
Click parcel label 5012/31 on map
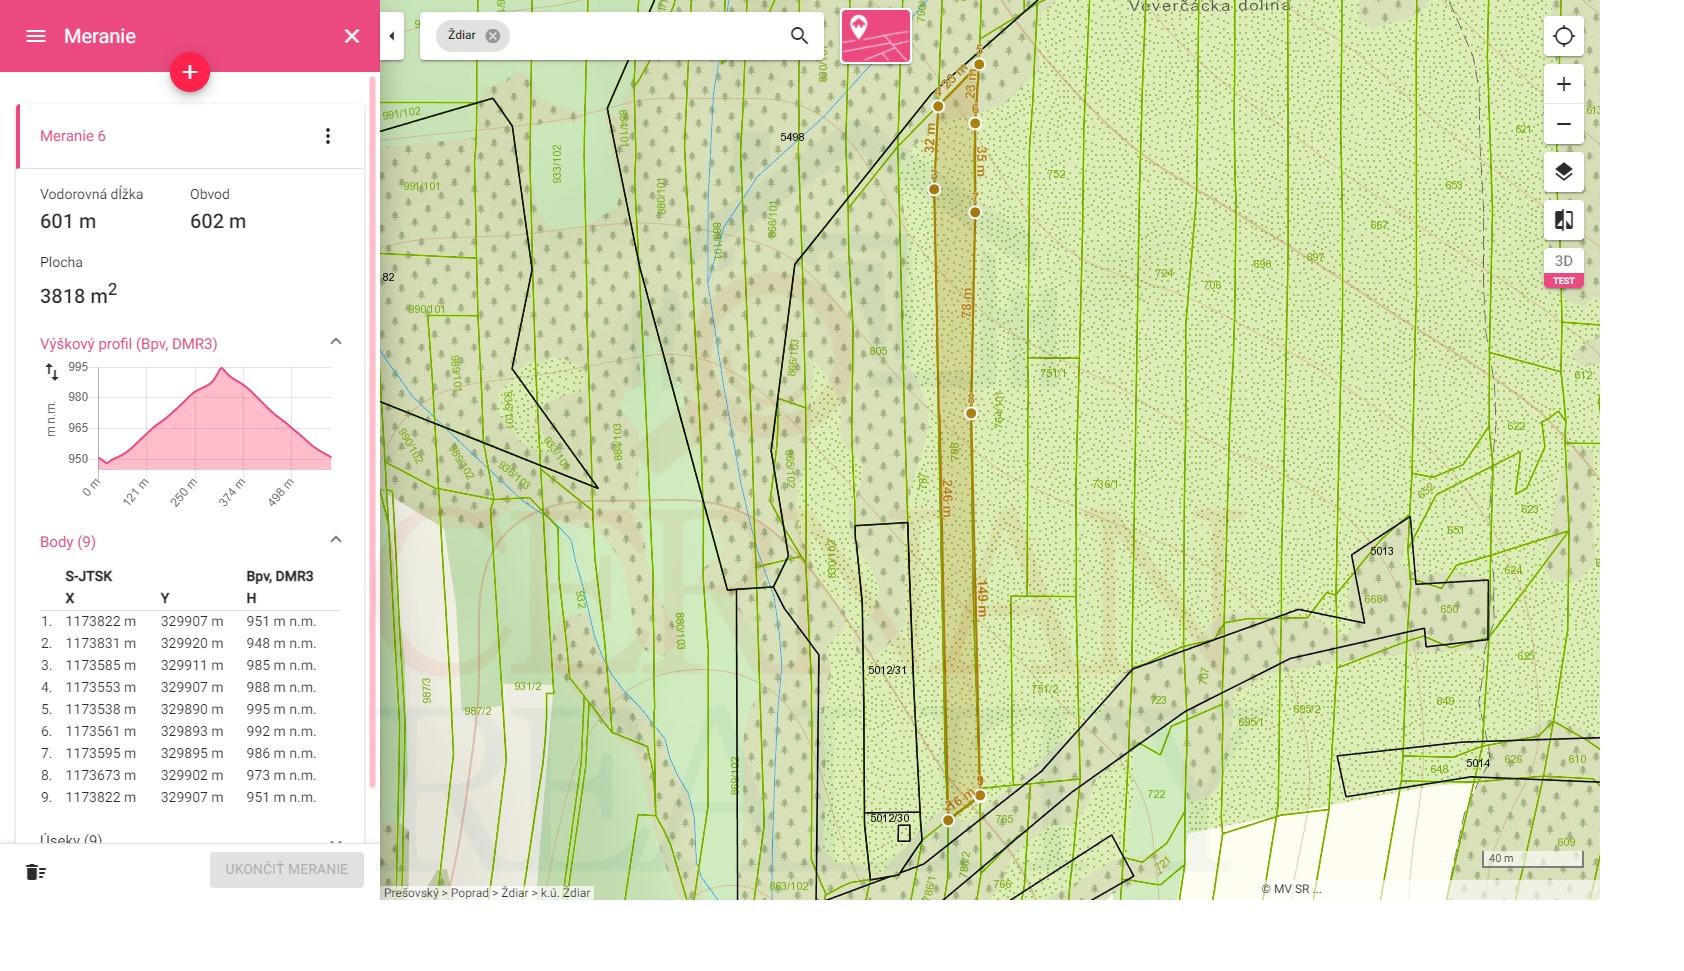[887, 670]
